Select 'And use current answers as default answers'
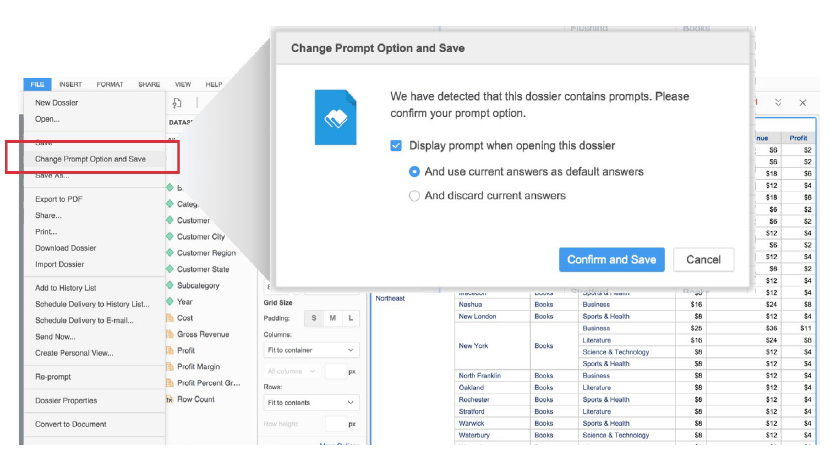Viewport: 832px width, 463px height. coord(415,172)
